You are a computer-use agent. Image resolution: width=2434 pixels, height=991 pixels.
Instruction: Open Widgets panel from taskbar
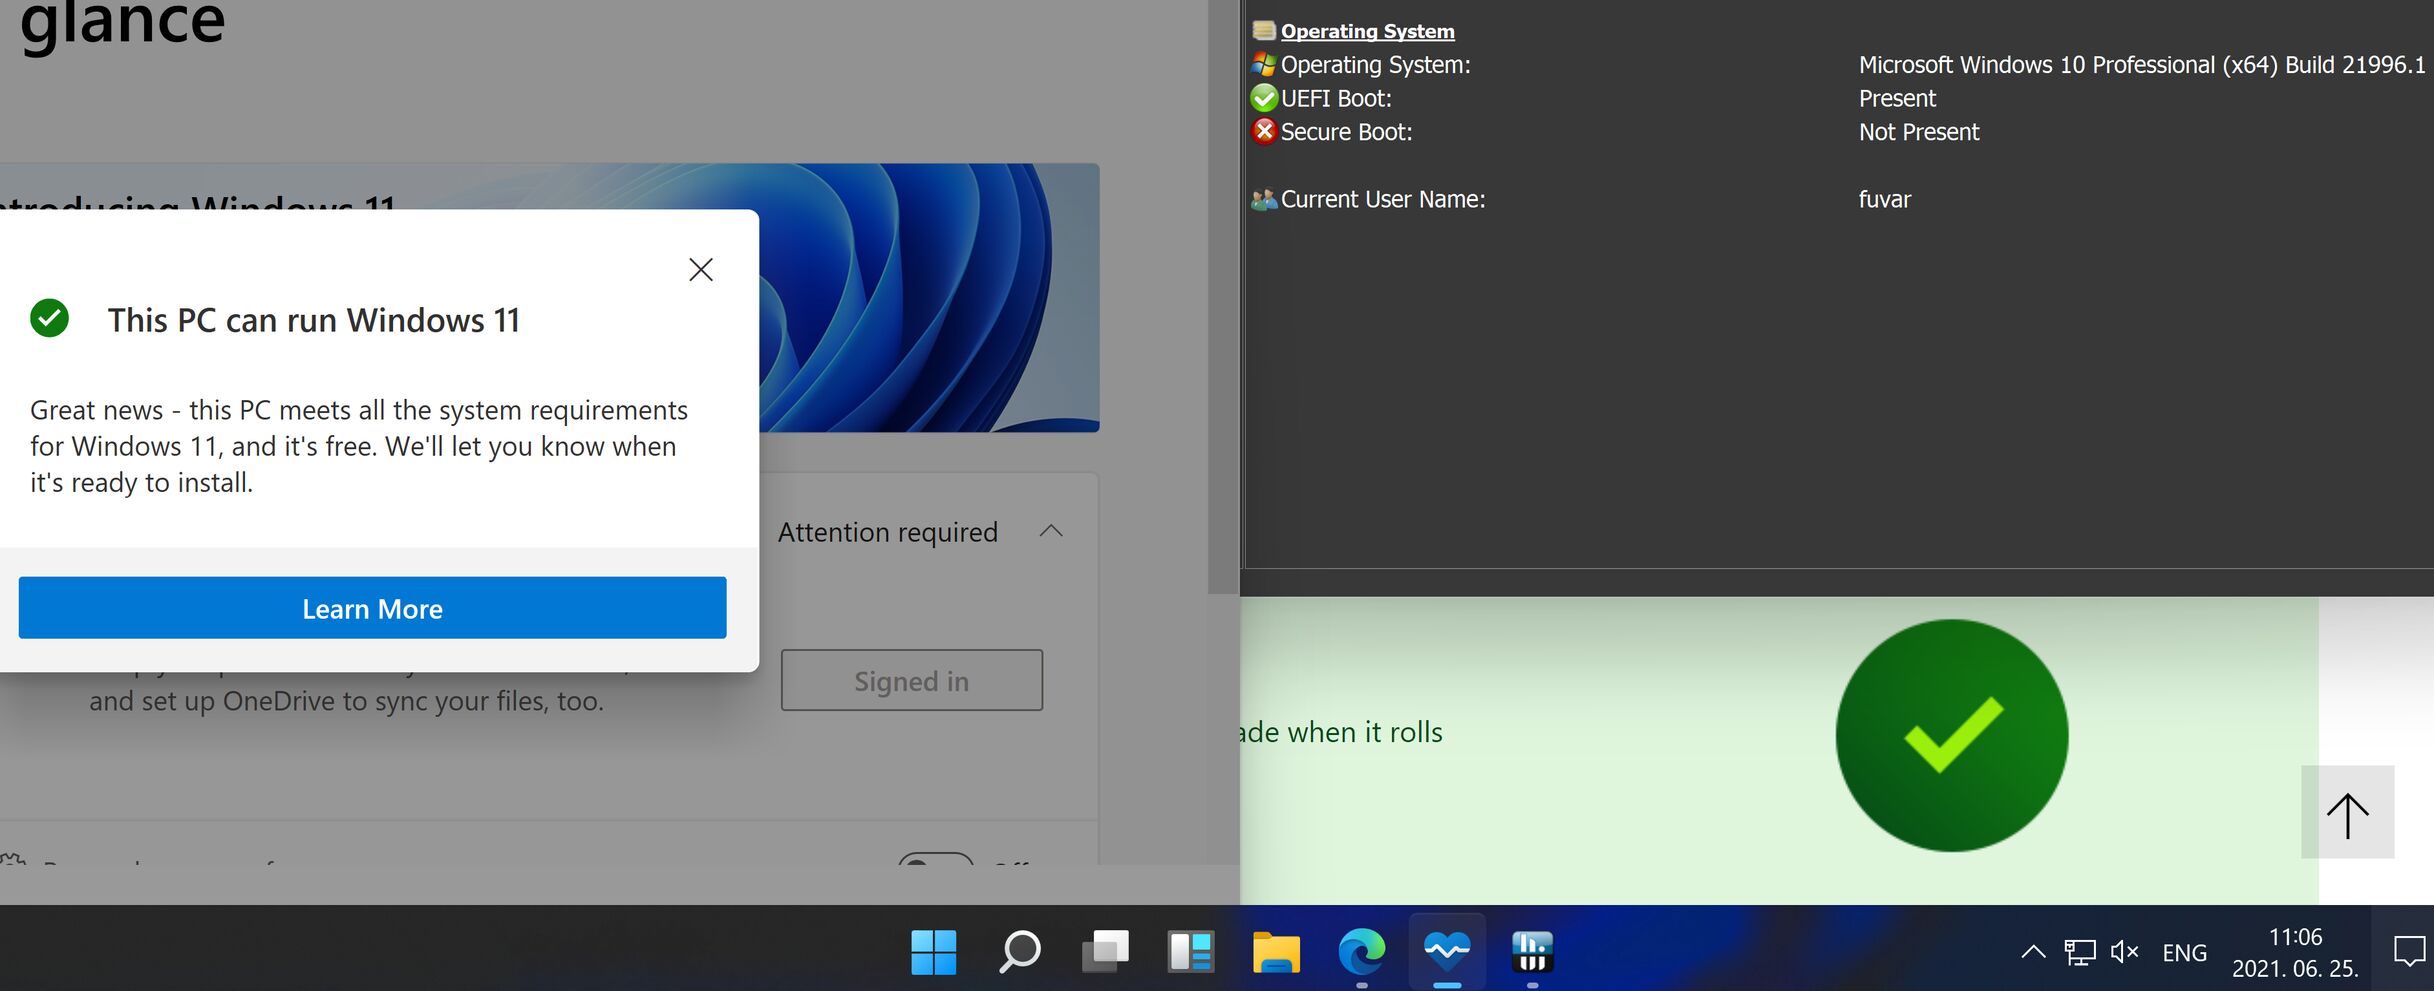point(1190,951)
